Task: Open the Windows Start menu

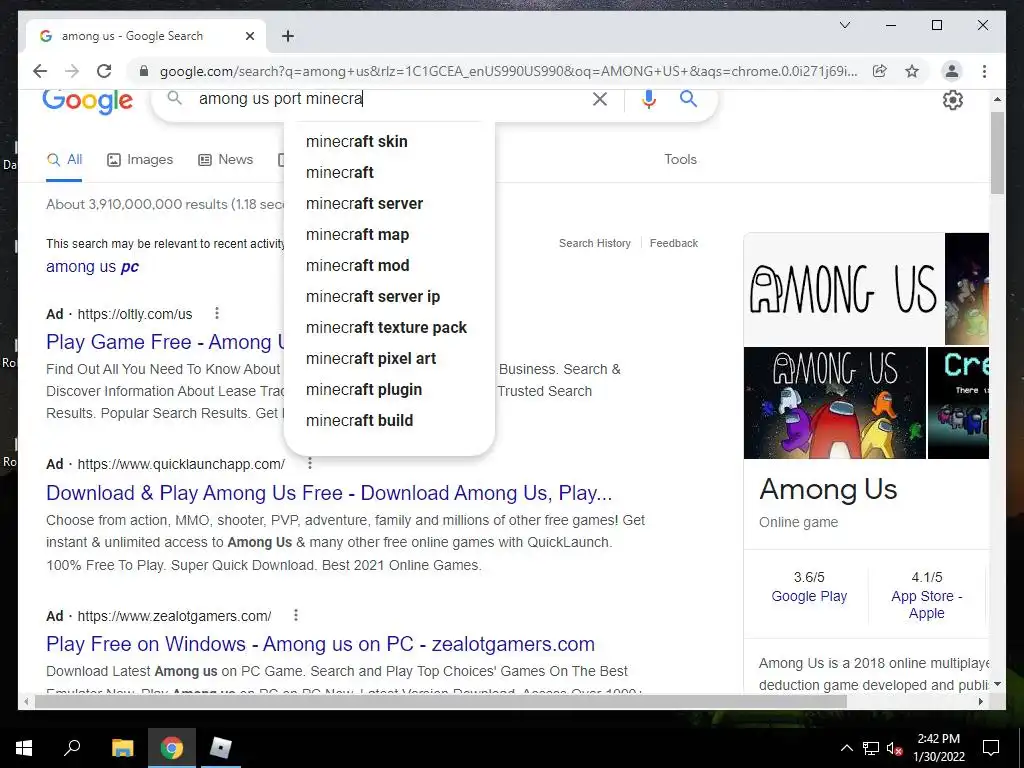Action: [24, 748]
